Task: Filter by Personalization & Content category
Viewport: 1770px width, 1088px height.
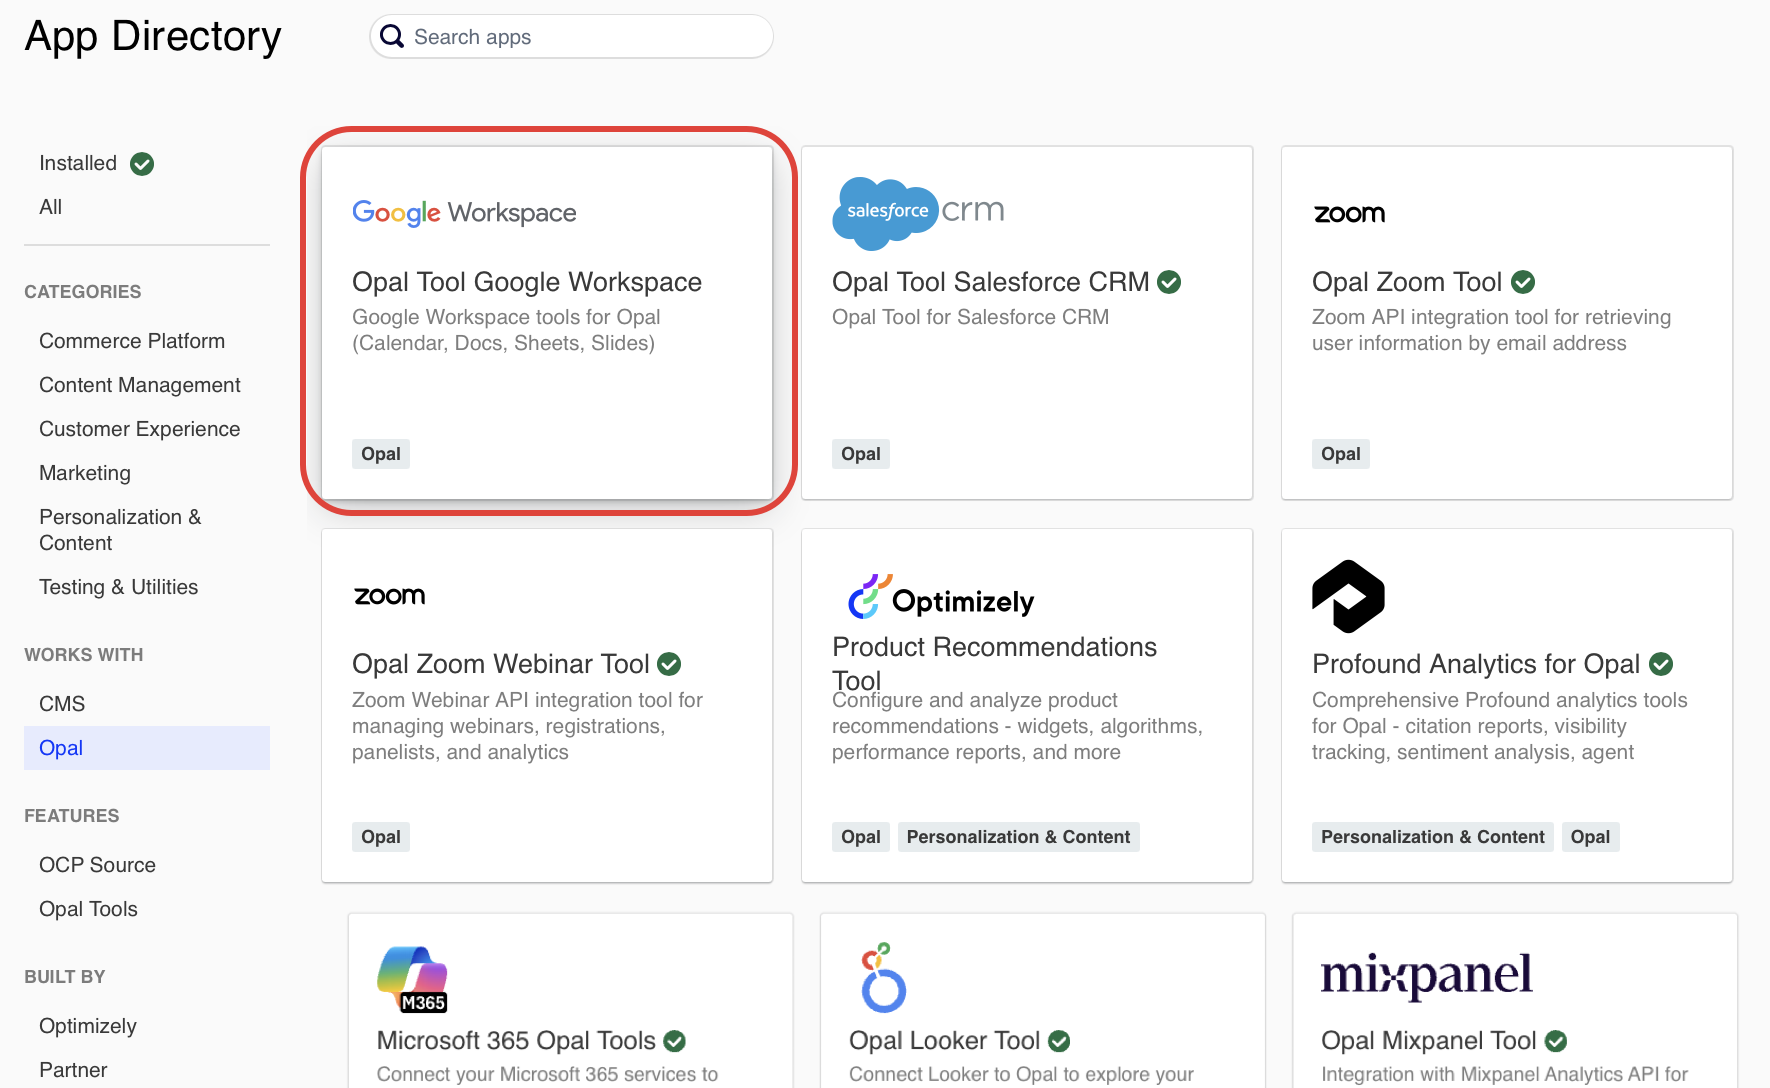Action: pyautogui.click(x=120, y=530)
